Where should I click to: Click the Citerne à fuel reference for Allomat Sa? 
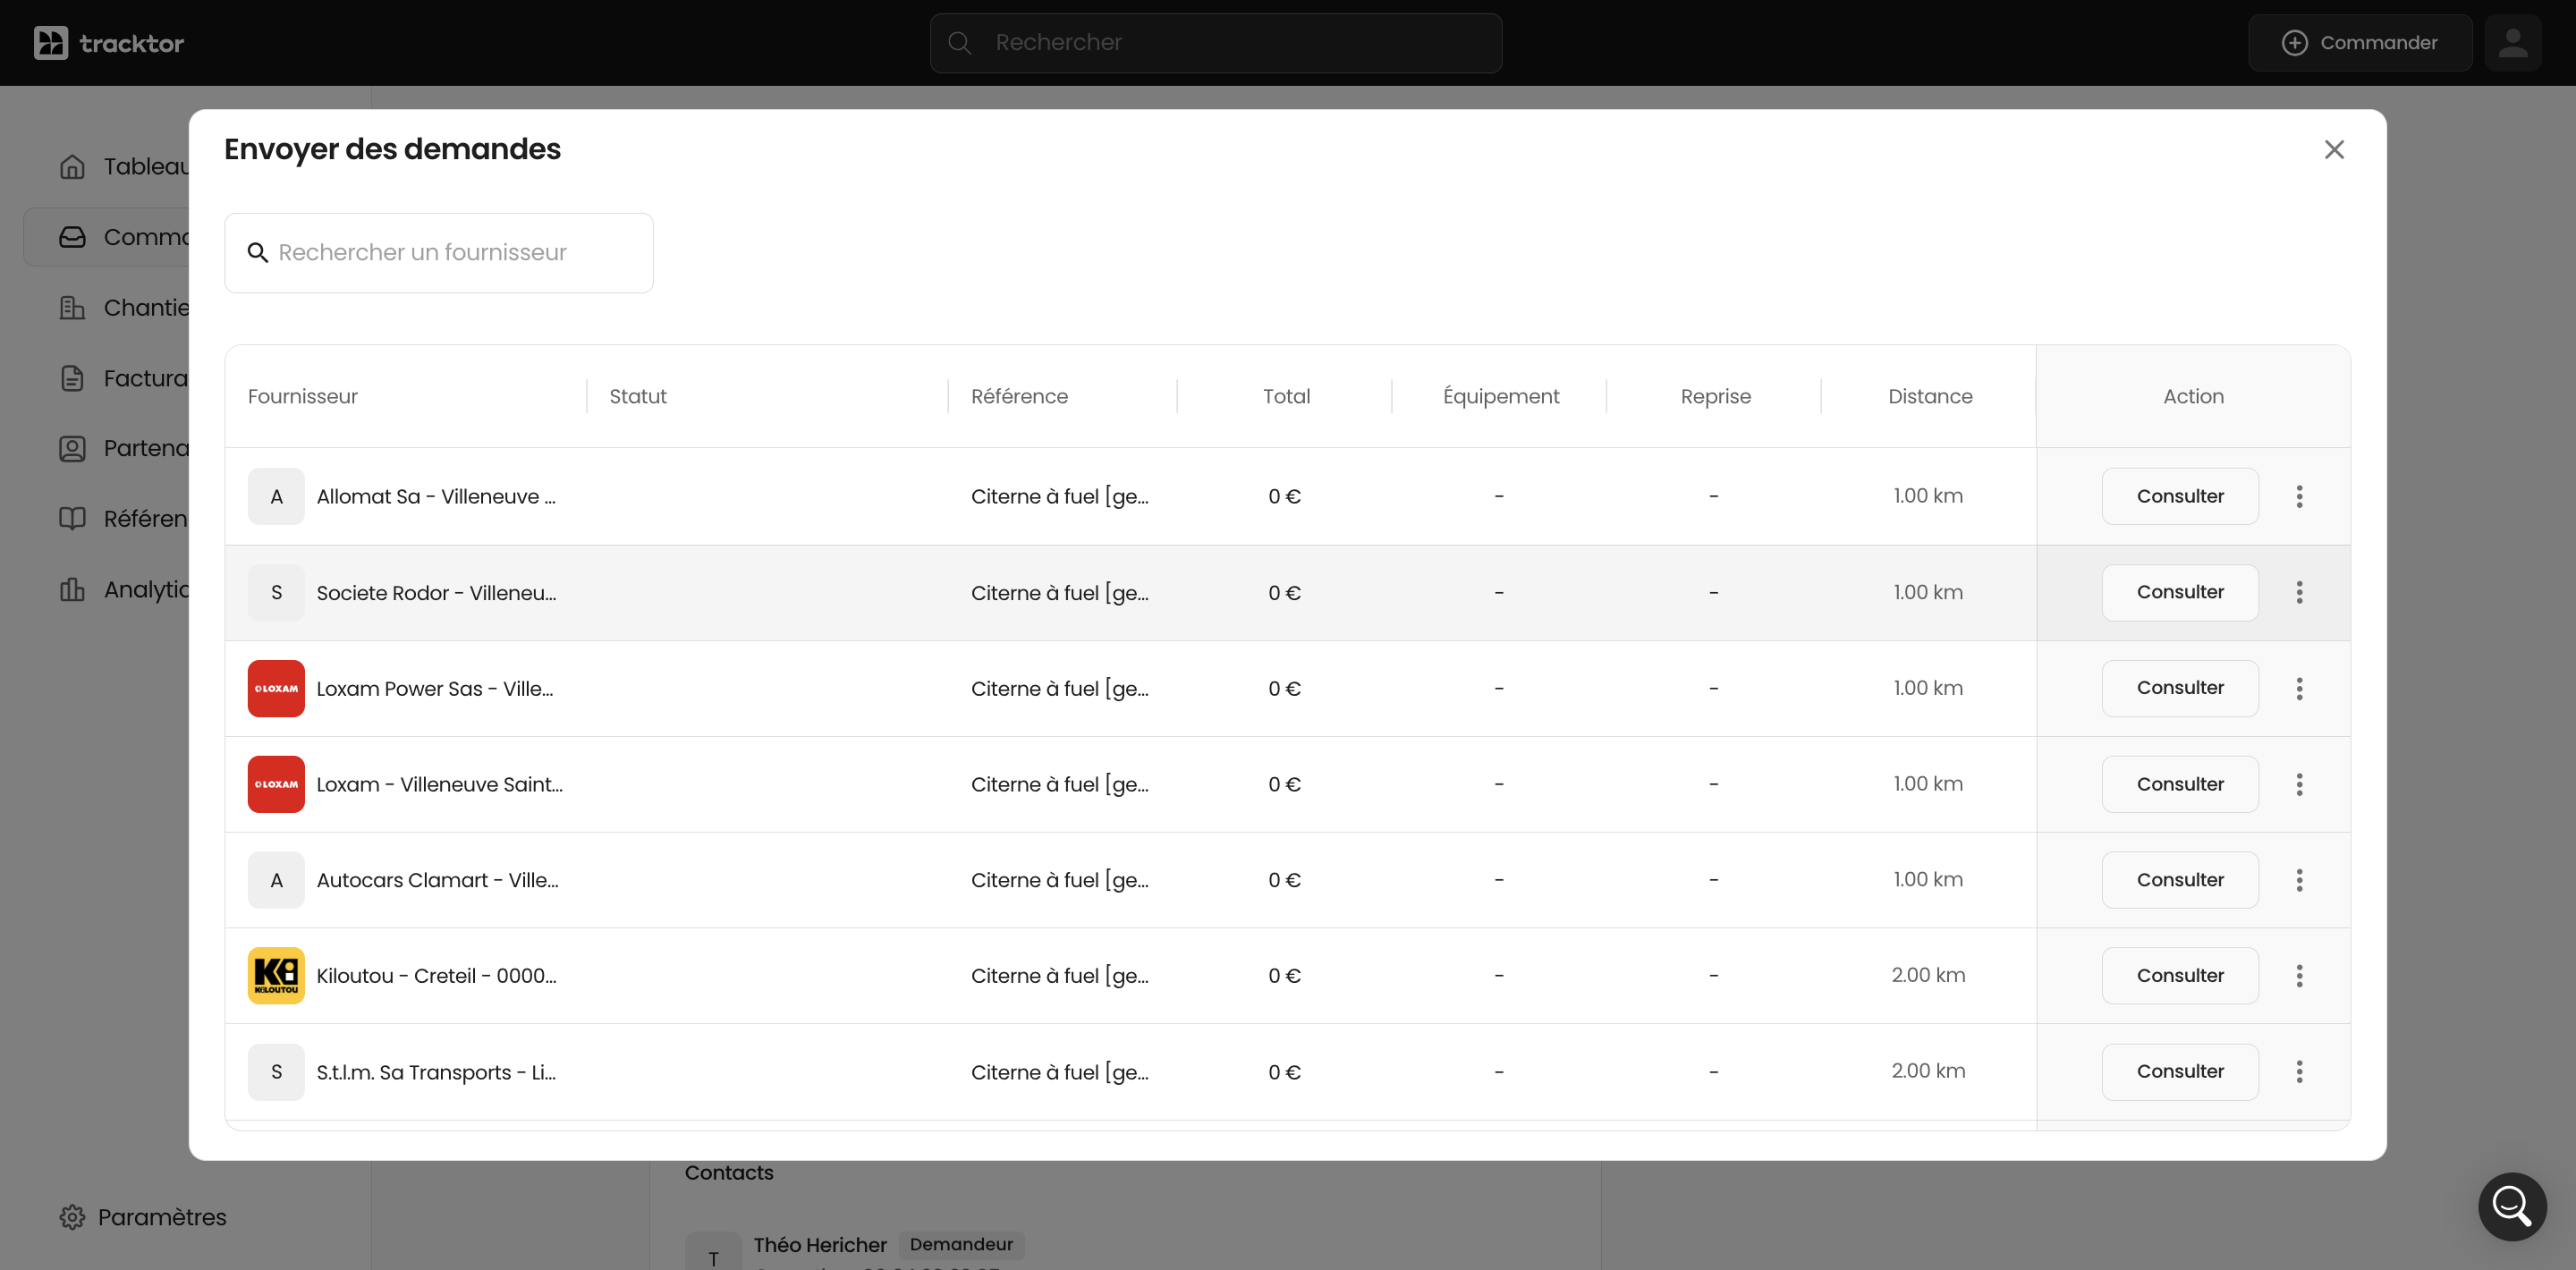pyautogui.click(x=1059, y=496)
